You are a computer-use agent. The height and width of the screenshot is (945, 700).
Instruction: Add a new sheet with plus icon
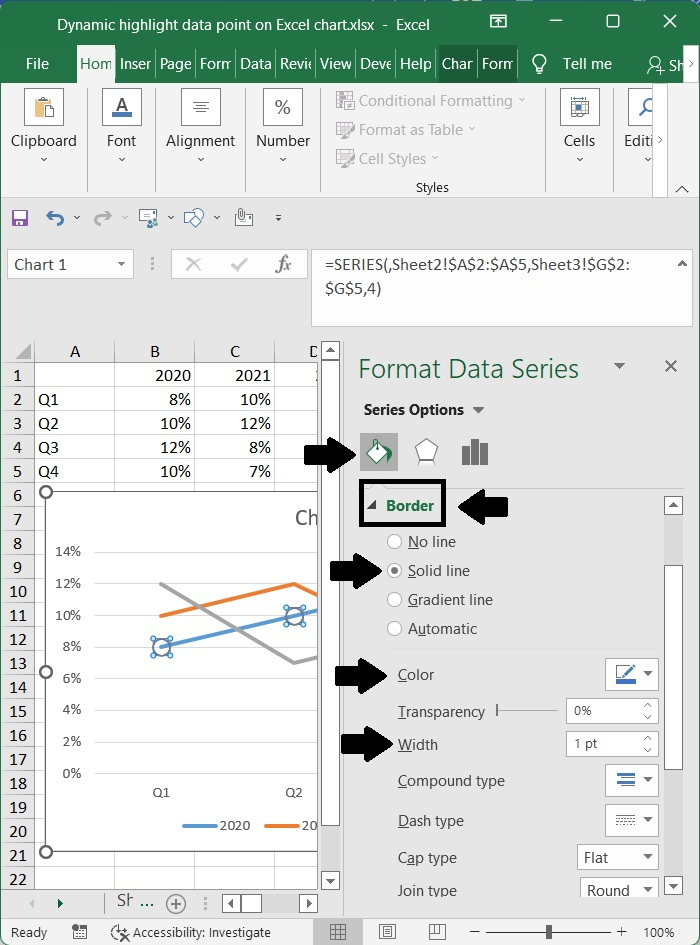pos(176,903)
